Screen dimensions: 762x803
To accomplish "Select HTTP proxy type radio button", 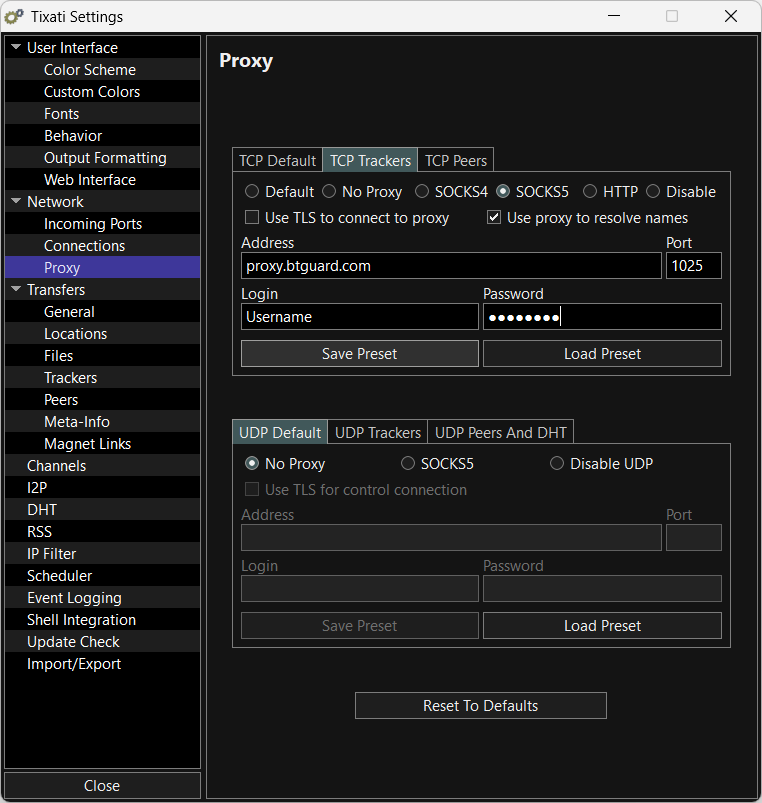I will click(590, 192).
